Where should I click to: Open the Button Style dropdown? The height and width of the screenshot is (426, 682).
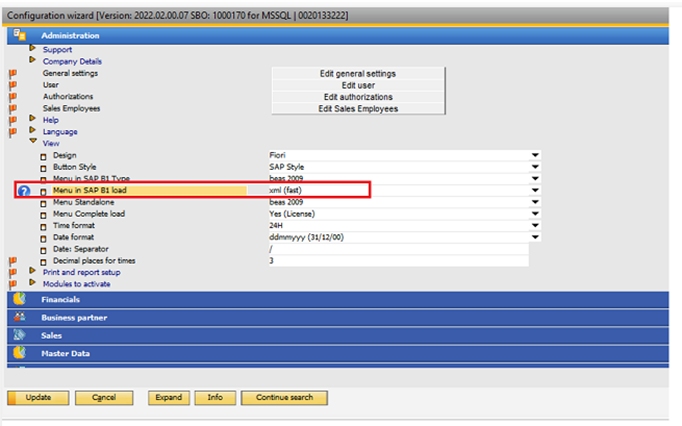click(x=535, y=167)
